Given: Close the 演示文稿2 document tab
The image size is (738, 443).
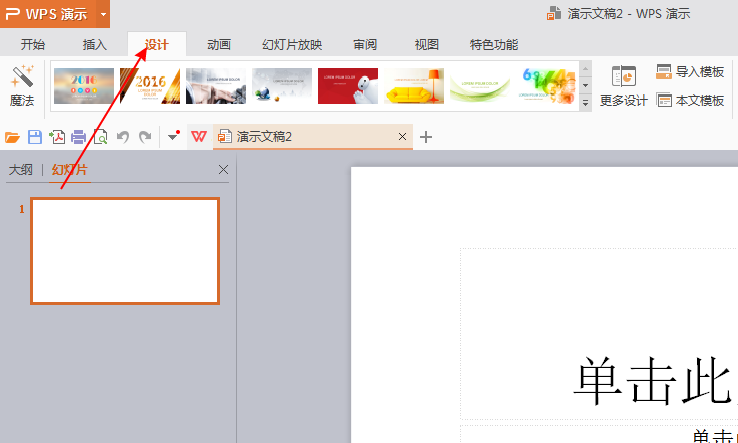Looking at the screenshot, I should pyautogui.click(x=402, y=137).
